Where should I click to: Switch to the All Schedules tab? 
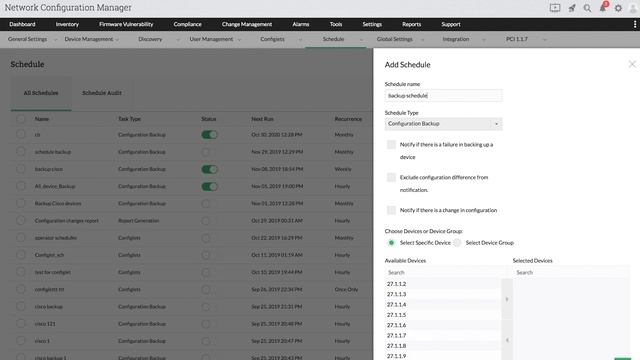point(41,93)
